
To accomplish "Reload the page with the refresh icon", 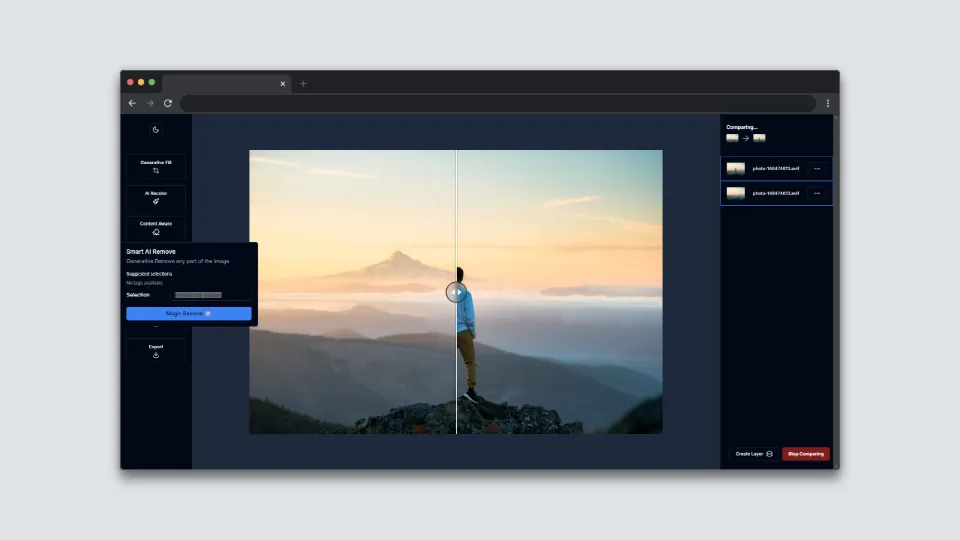I will click(x=168, y=103).
